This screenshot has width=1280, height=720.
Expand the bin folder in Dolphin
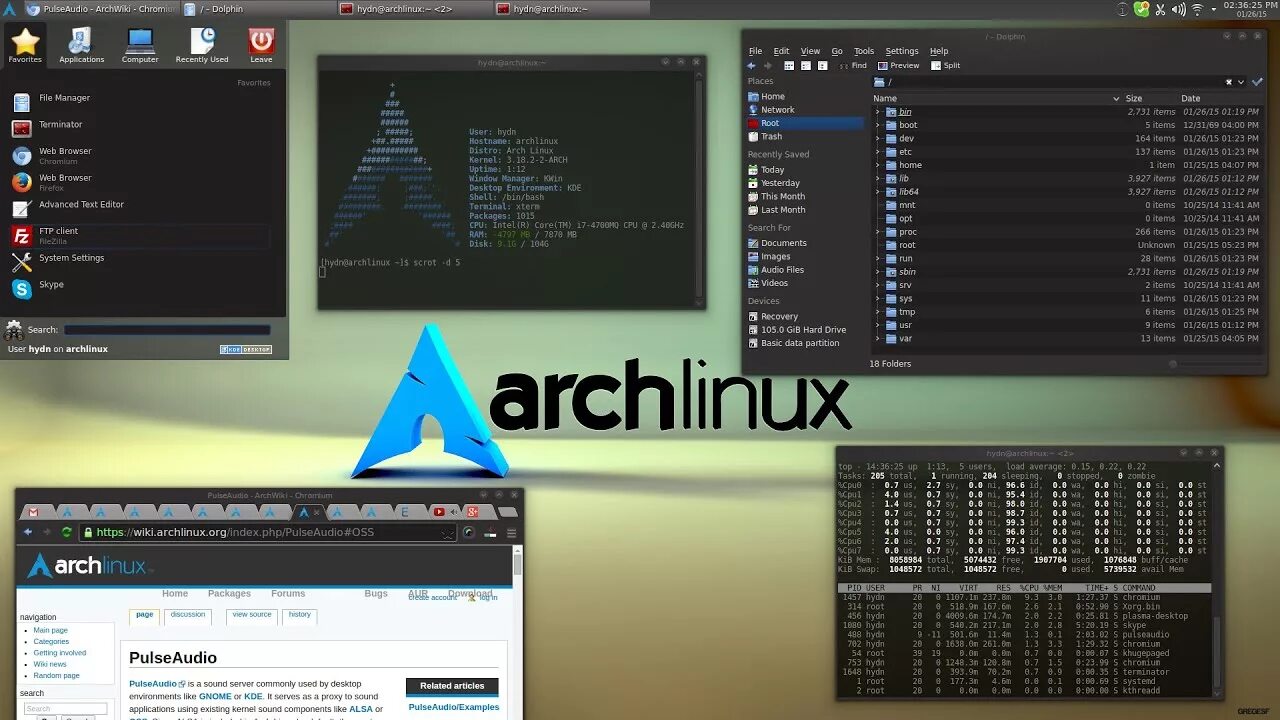[x=878, y=112]
